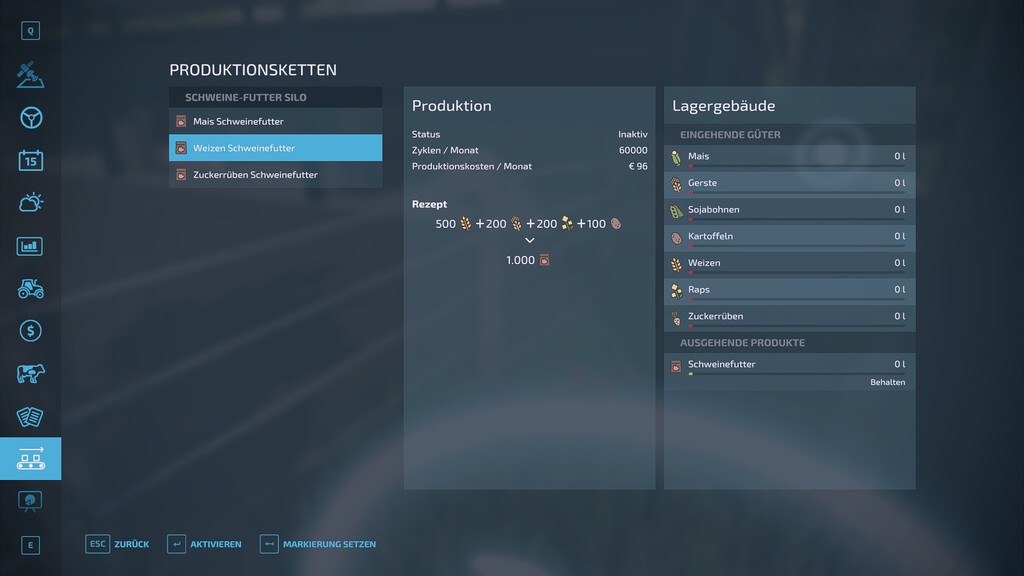The width and height of the screenshot is (1024, 576).
Task: Click the potato ingredient icon in recipe
Action: click(616, 224)
